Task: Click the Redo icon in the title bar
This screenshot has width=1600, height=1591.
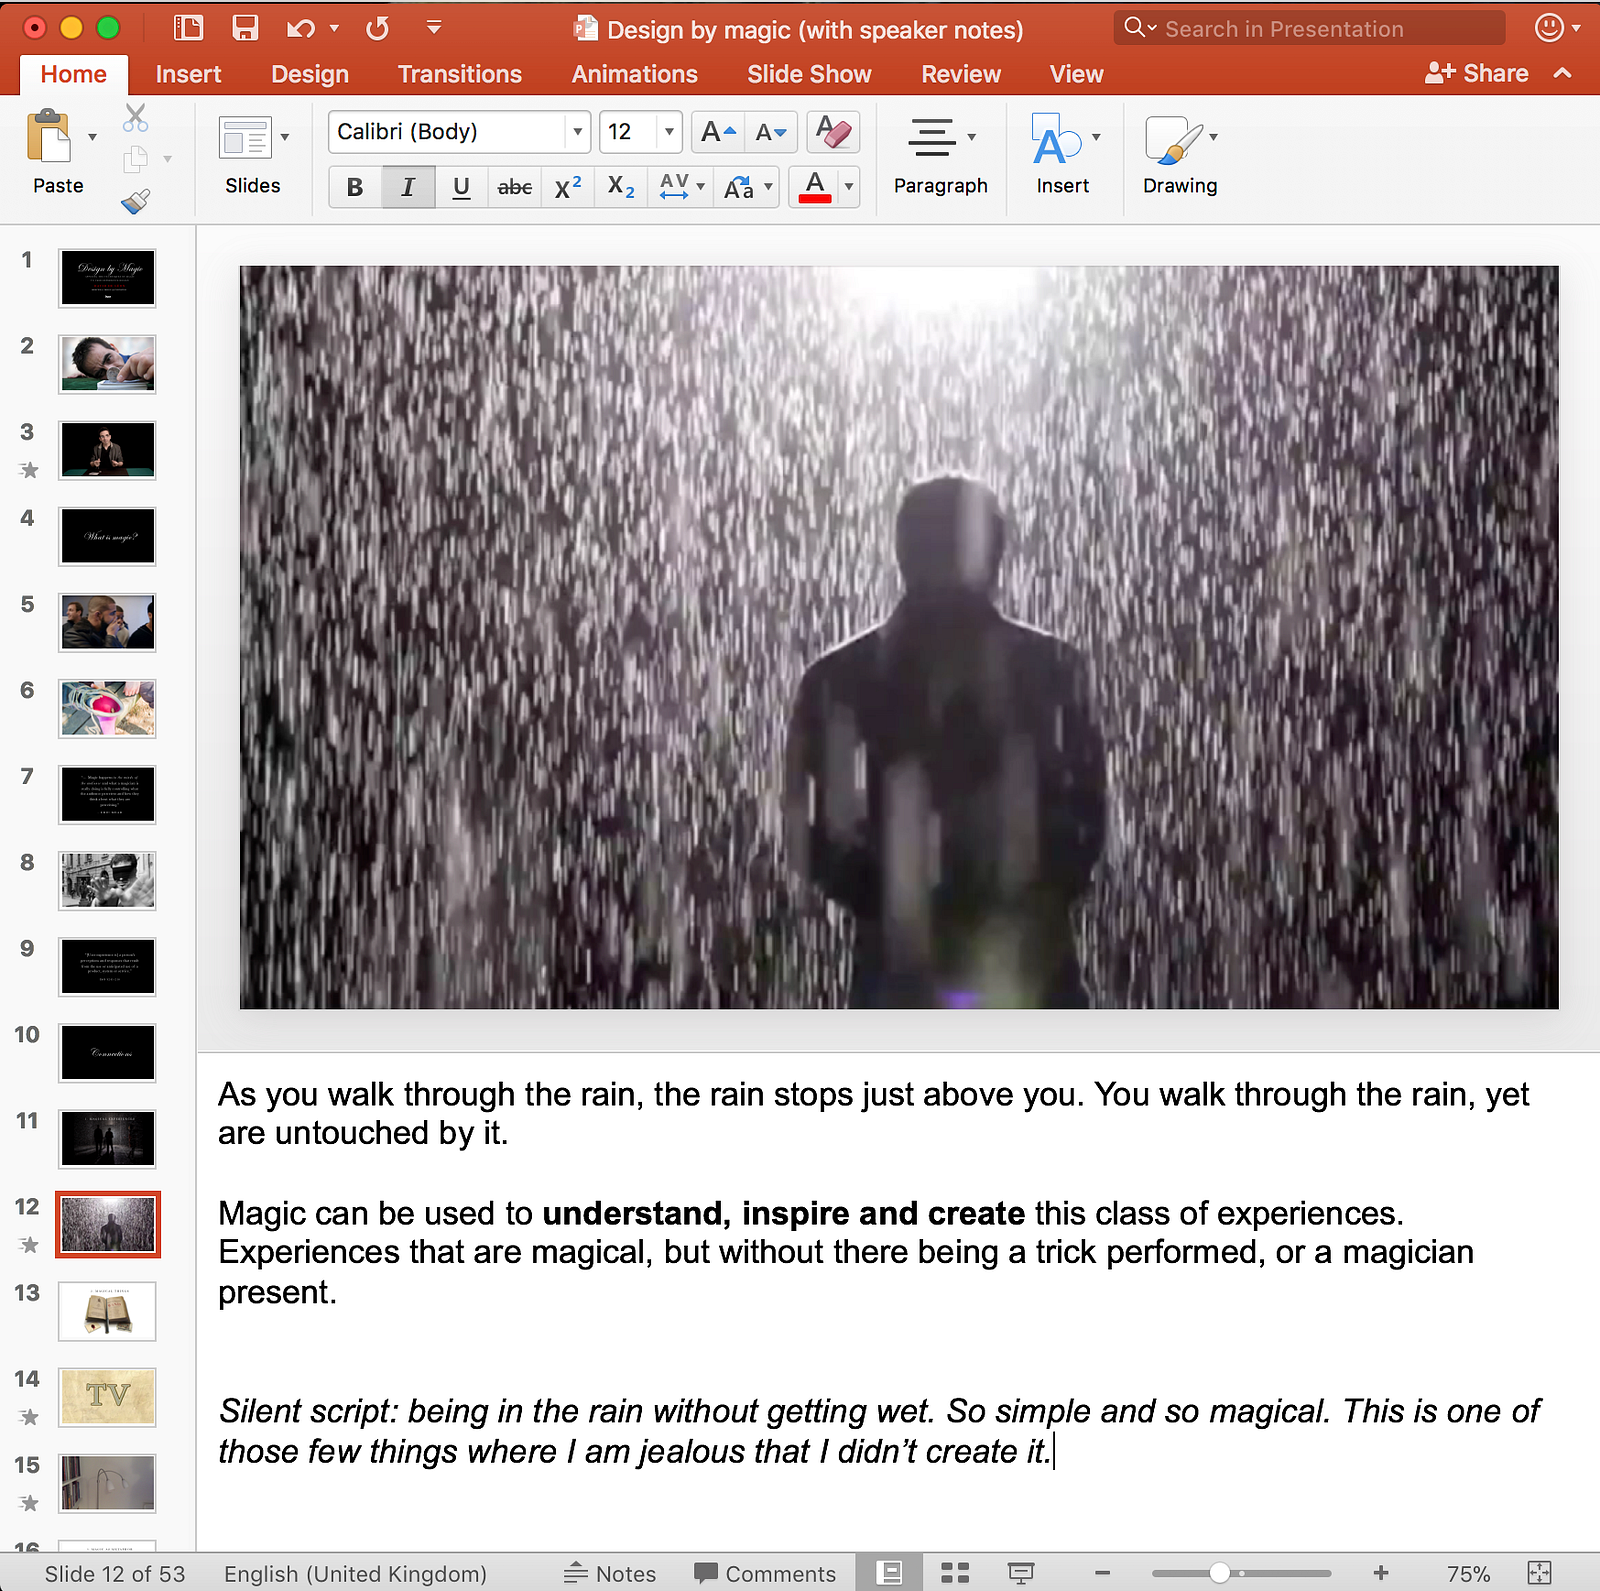Action: point(377,29)
